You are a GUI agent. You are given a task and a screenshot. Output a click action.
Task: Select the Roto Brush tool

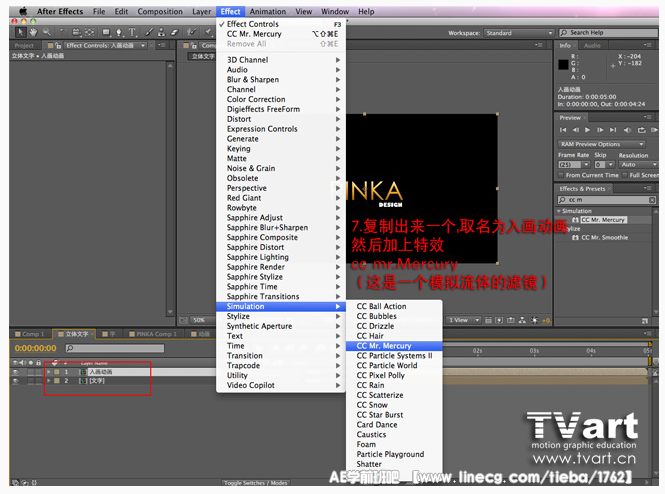[x=192, y=32]
